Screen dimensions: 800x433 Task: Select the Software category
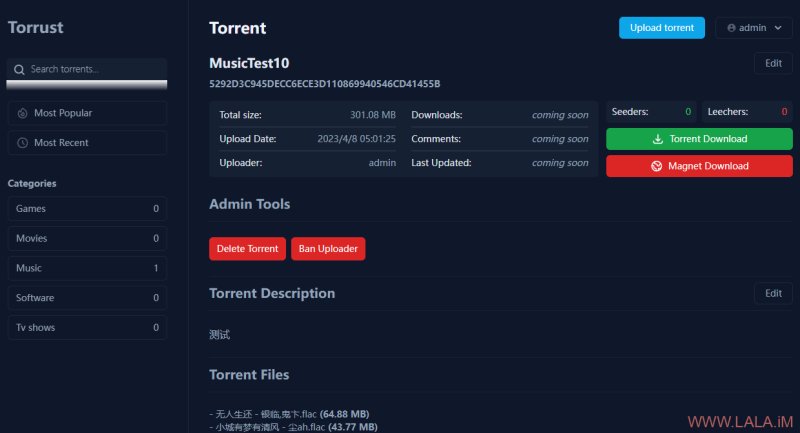click(87, 298)
